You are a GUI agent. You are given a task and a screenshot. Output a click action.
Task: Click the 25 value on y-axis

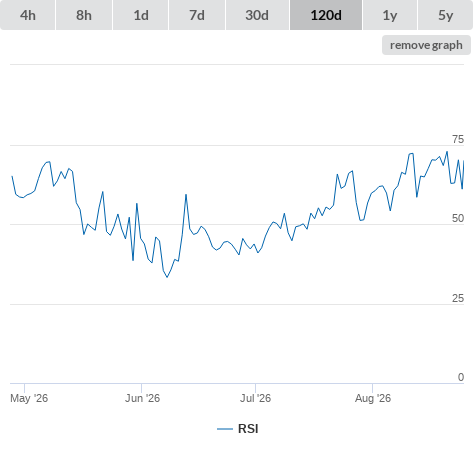coord(458,298)
